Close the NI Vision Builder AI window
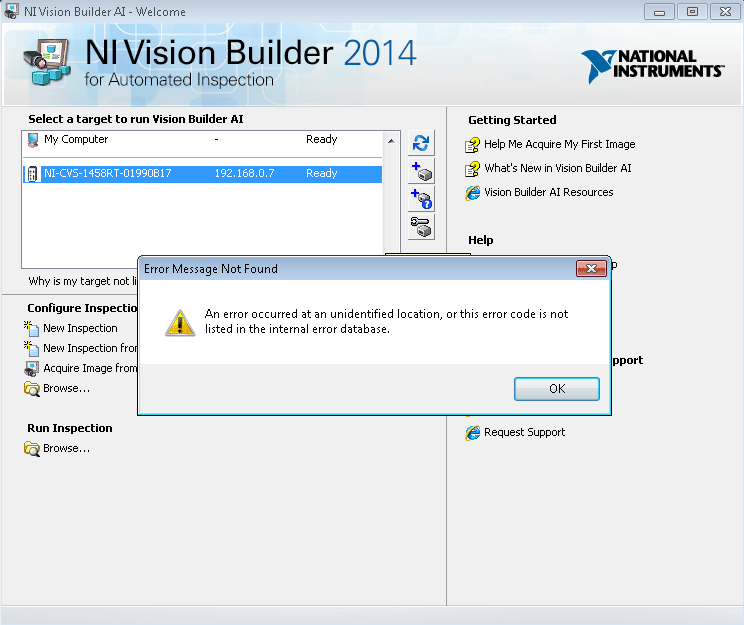The width and height of the screenshot is (744, 625). [725, 12]
